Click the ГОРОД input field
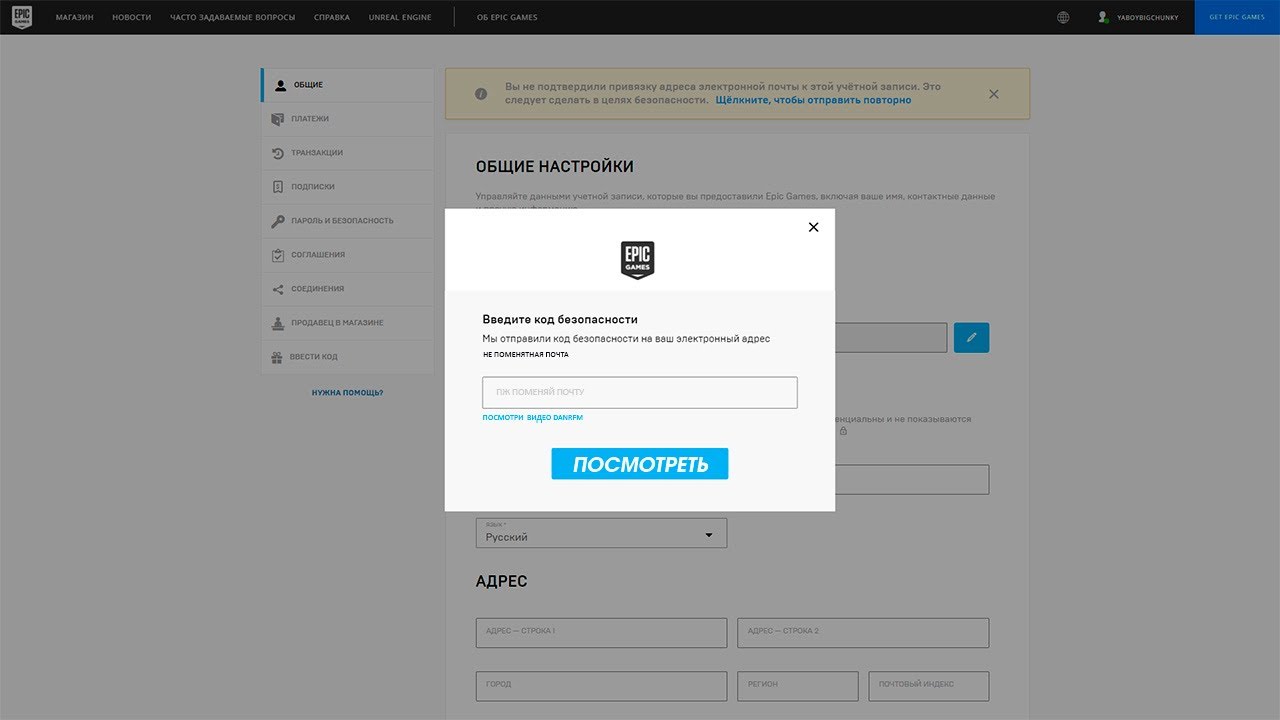Viewport: 1280px width, 720px height. (601, 686)
